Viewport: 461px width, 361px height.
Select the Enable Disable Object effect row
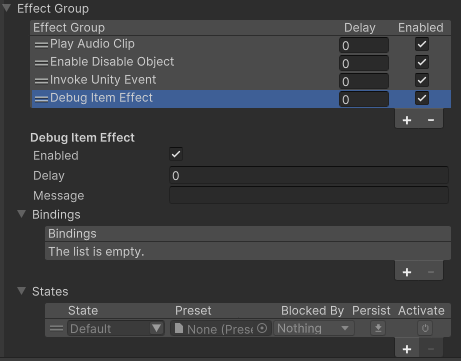pyautogui.click(x=241, y=62)
